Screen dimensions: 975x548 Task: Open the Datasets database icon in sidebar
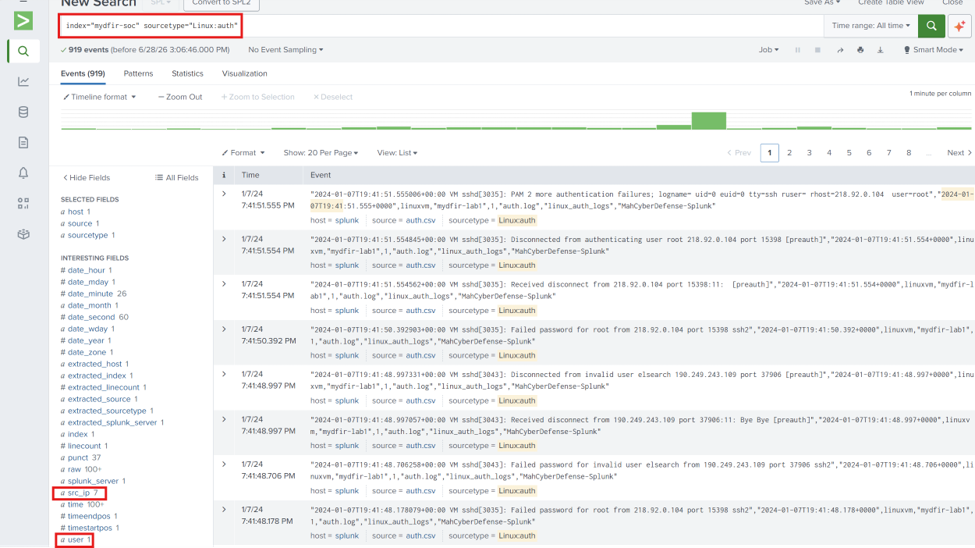(24, 112)
